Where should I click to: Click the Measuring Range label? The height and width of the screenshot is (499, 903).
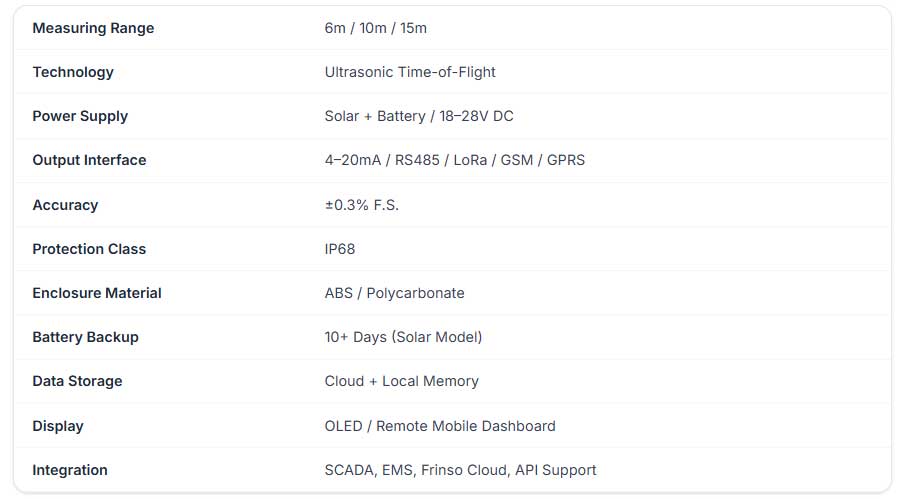tap(93, 28)
